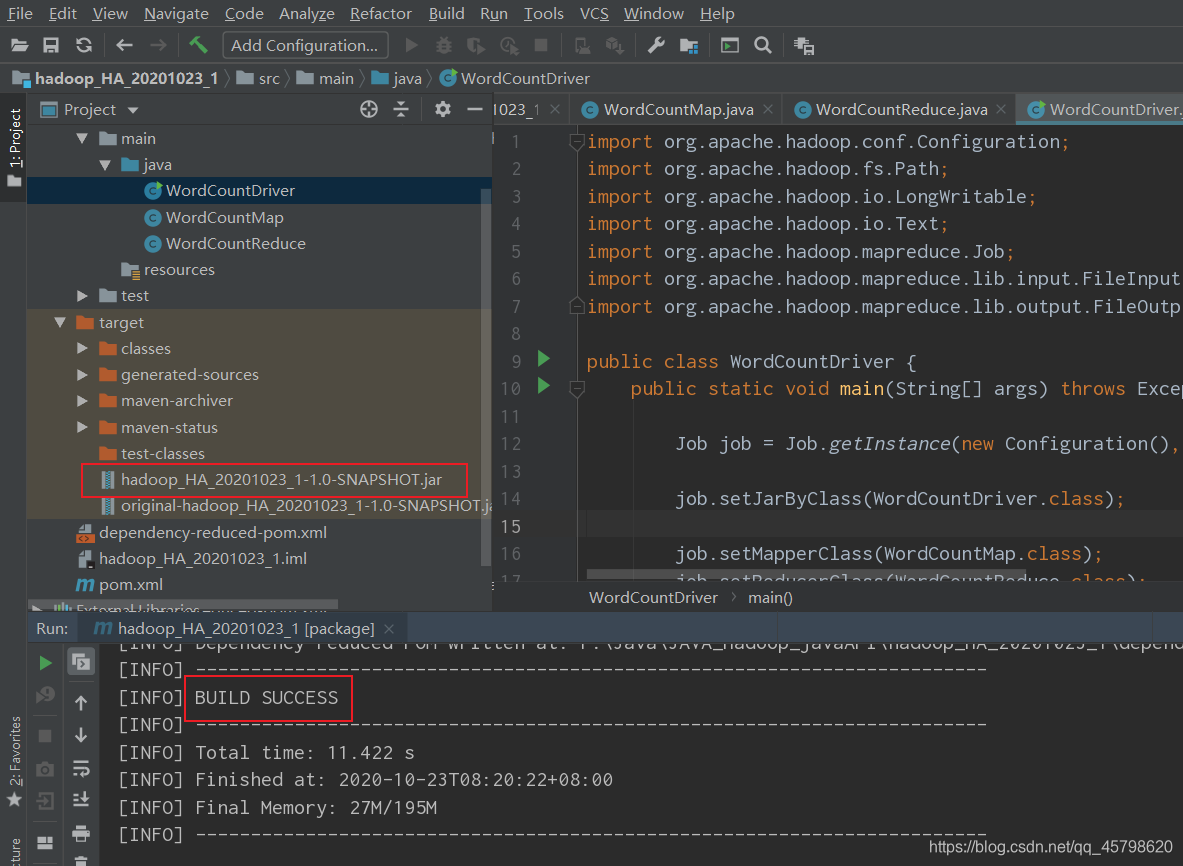Switch to the WordCountReduce.java tab

pos(901,110)
